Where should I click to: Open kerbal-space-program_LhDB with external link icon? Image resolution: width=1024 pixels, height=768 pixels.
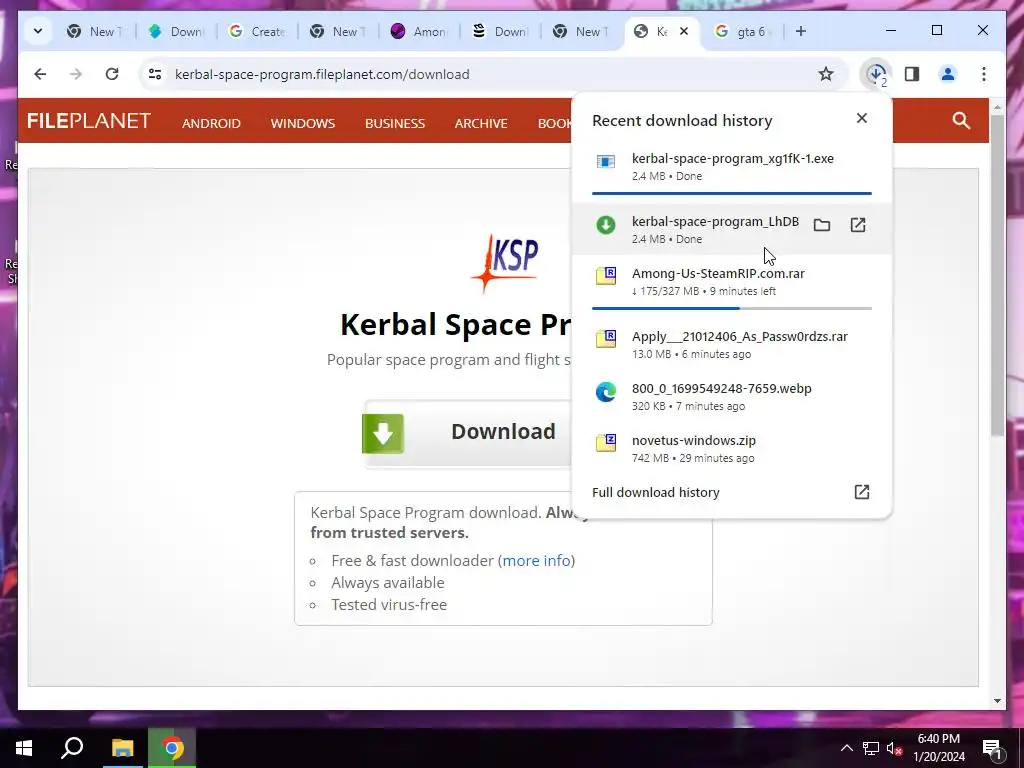point(857,225)
